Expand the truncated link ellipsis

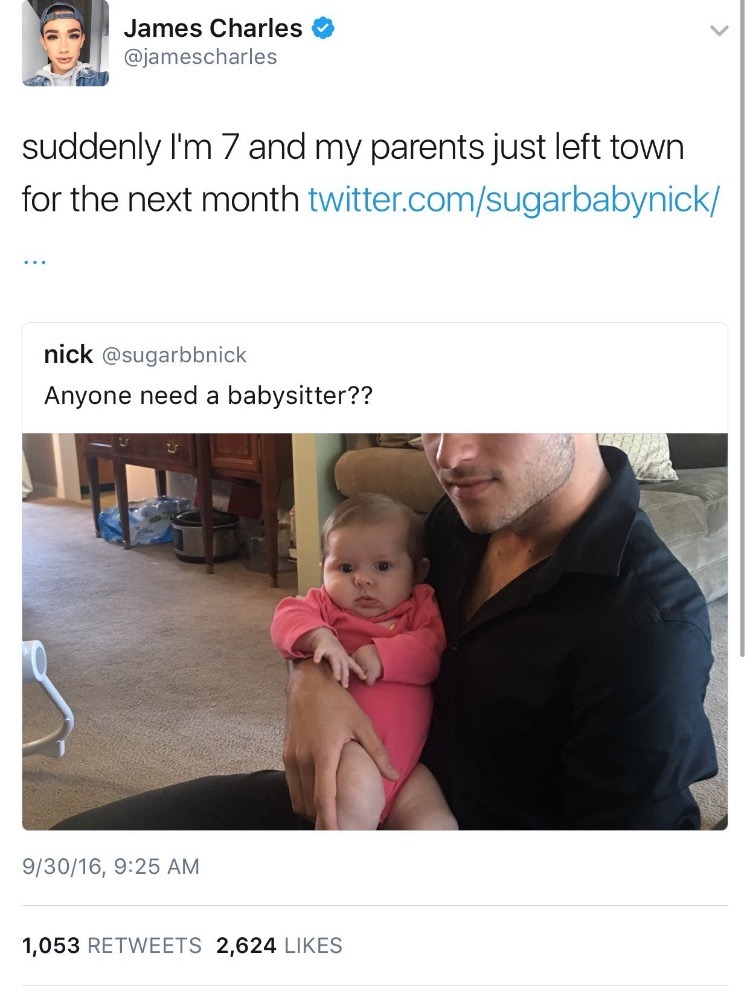click(34, 261)
